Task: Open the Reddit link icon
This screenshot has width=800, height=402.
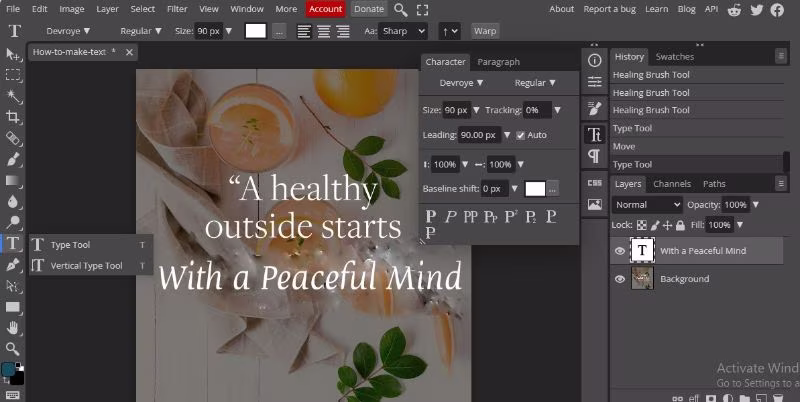Action: click(734, 9)
